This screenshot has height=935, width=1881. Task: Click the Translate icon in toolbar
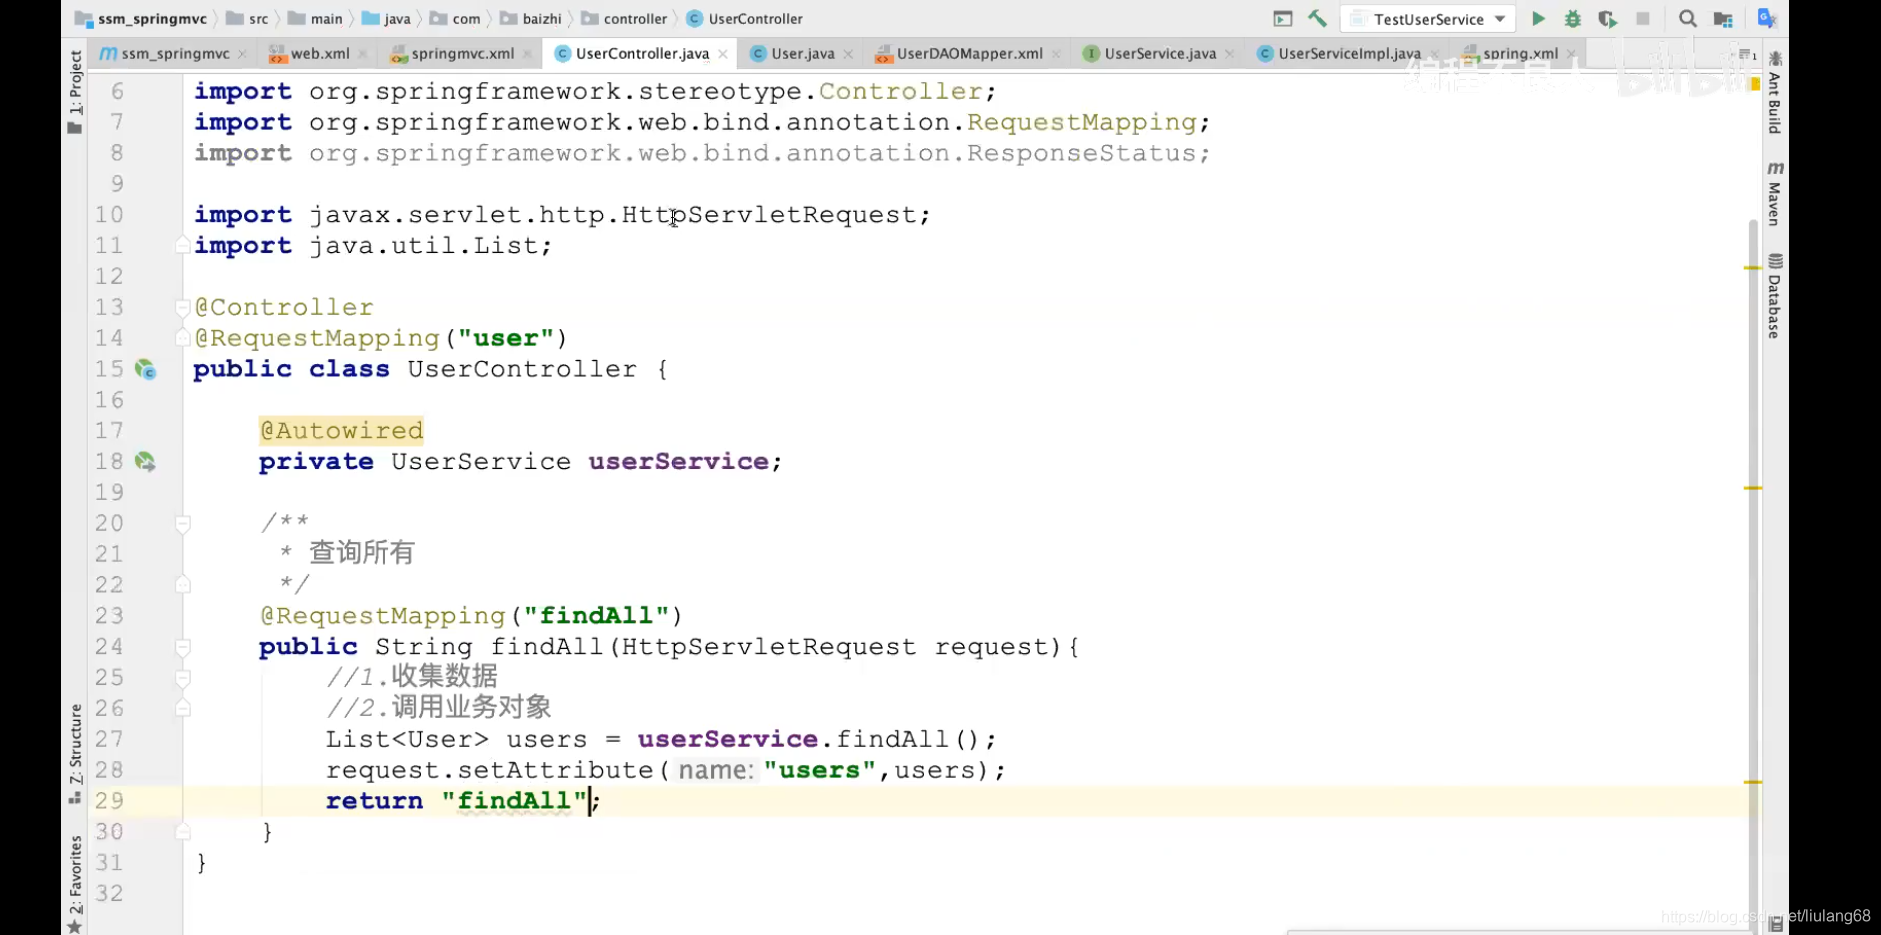(x=1766, y=19)
